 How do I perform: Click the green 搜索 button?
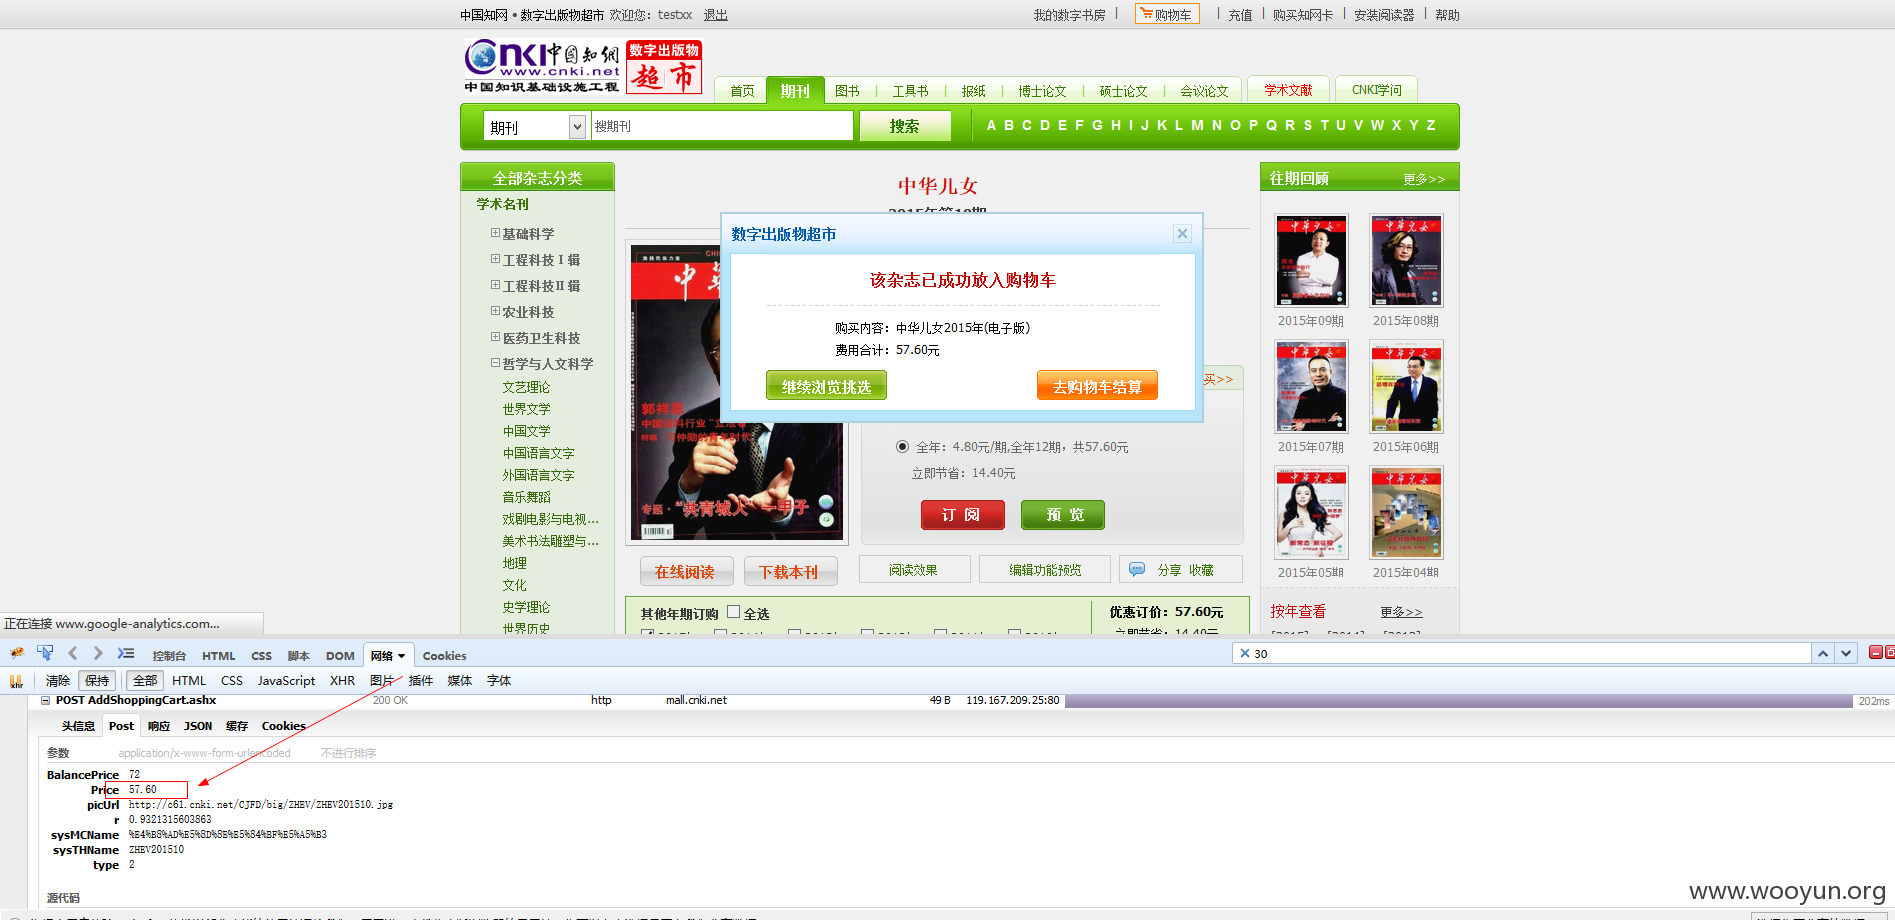(x=904, y=126)
